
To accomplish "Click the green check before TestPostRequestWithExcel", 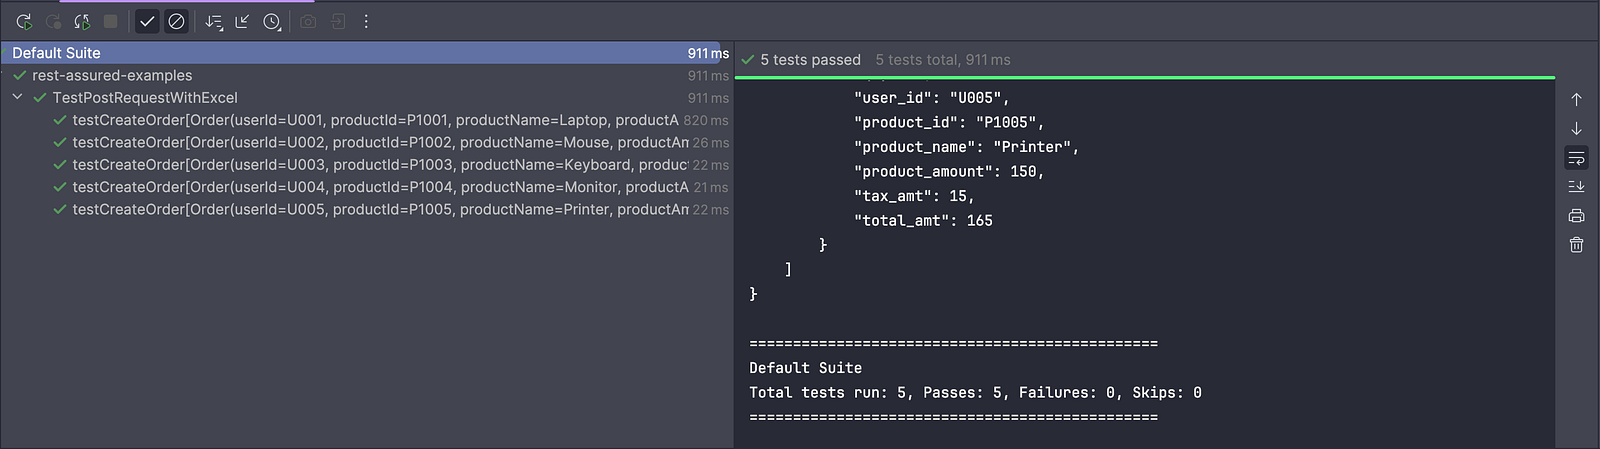I will [40, 98].
